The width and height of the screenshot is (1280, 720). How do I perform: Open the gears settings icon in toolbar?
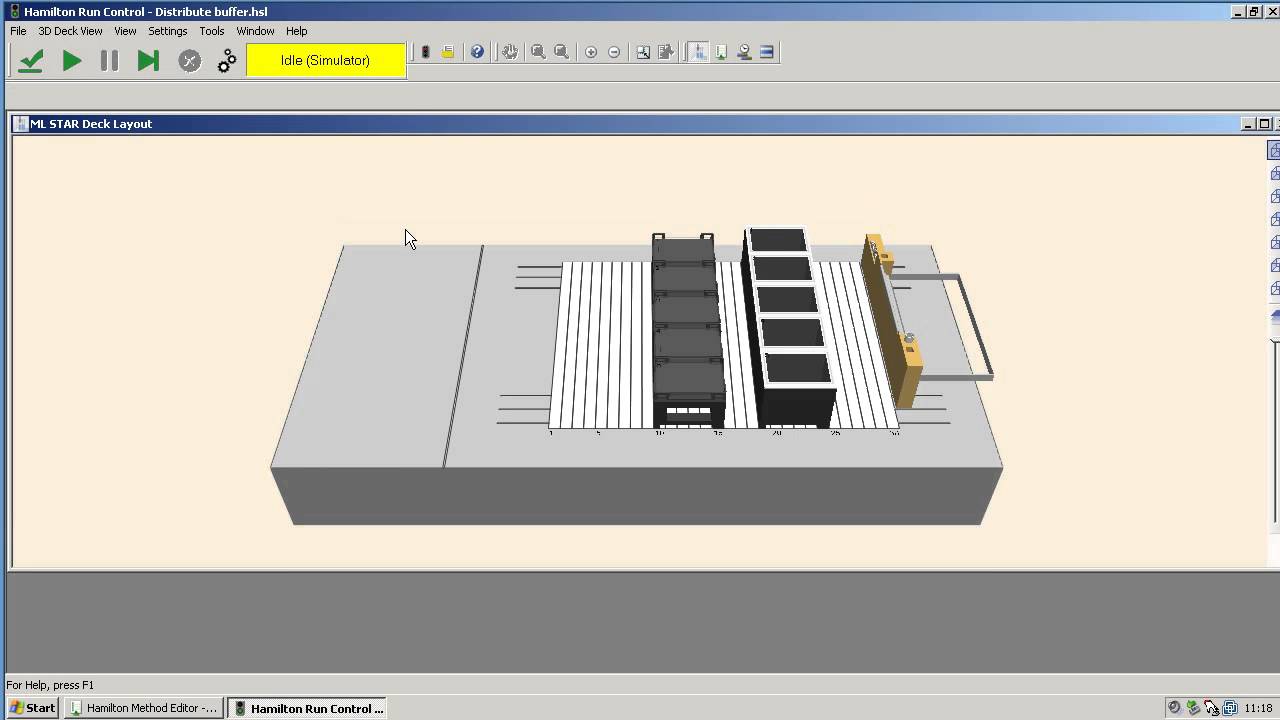tap(227, 61)
